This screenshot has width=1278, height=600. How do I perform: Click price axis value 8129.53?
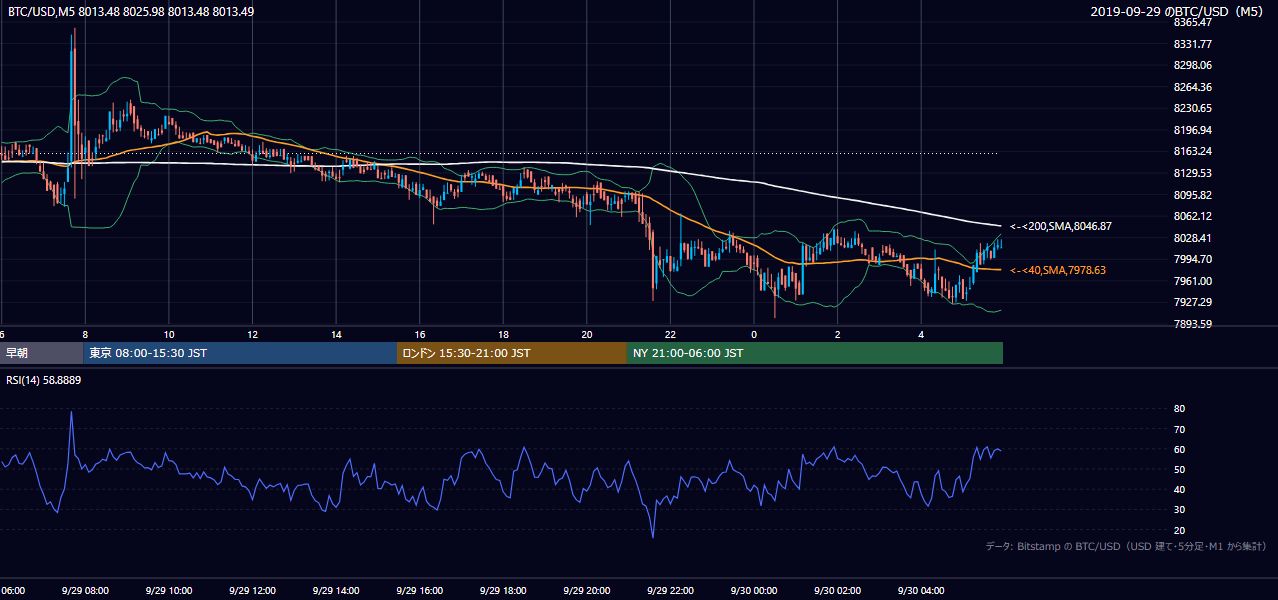coord(1193,173)
